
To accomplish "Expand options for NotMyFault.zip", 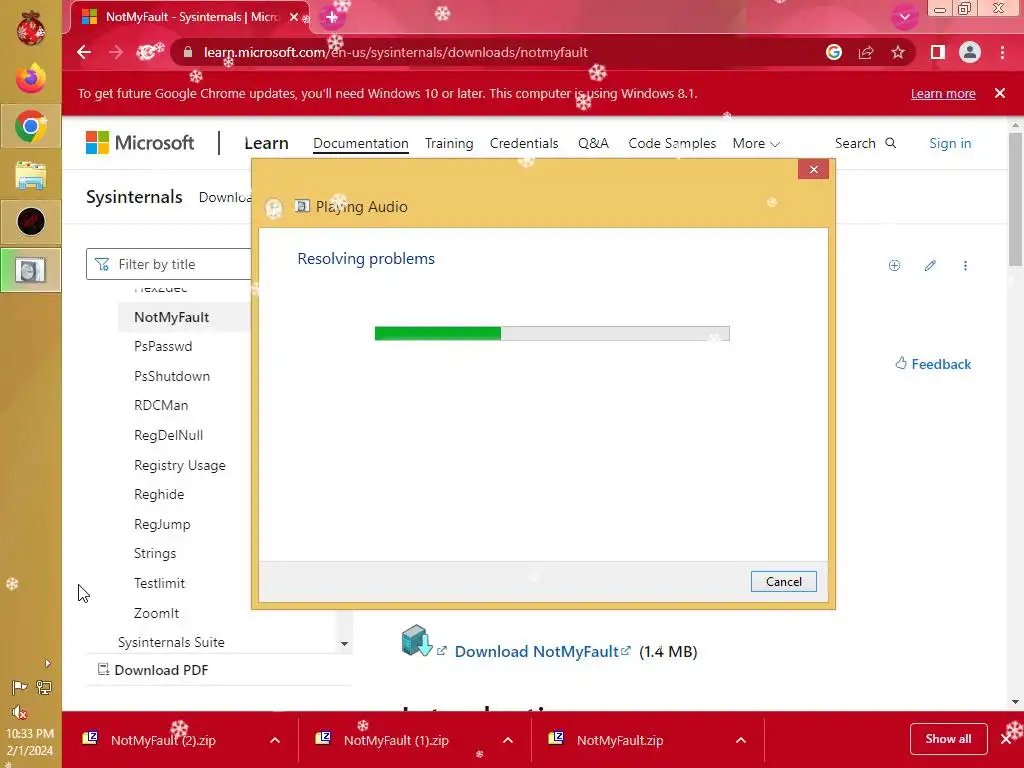I will [741, 740].
